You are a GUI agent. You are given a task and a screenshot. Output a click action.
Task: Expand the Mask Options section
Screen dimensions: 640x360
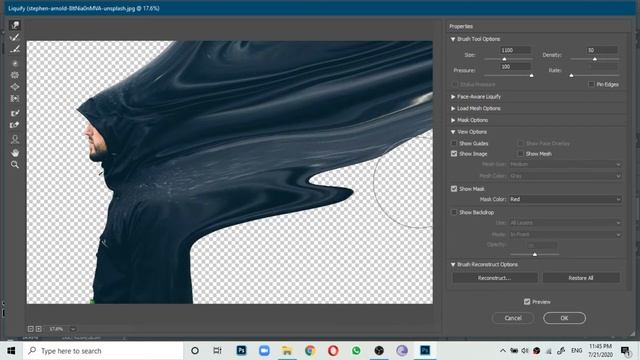453,120
